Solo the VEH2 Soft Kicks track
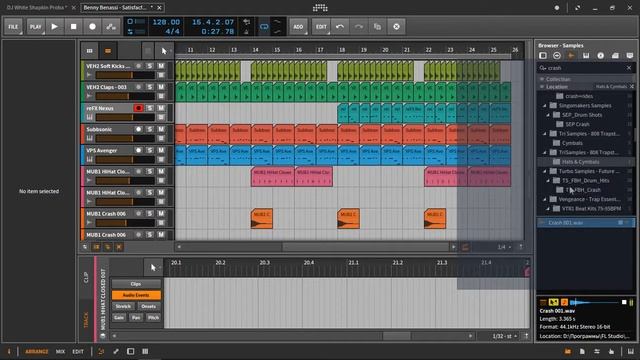 [150, 66]
